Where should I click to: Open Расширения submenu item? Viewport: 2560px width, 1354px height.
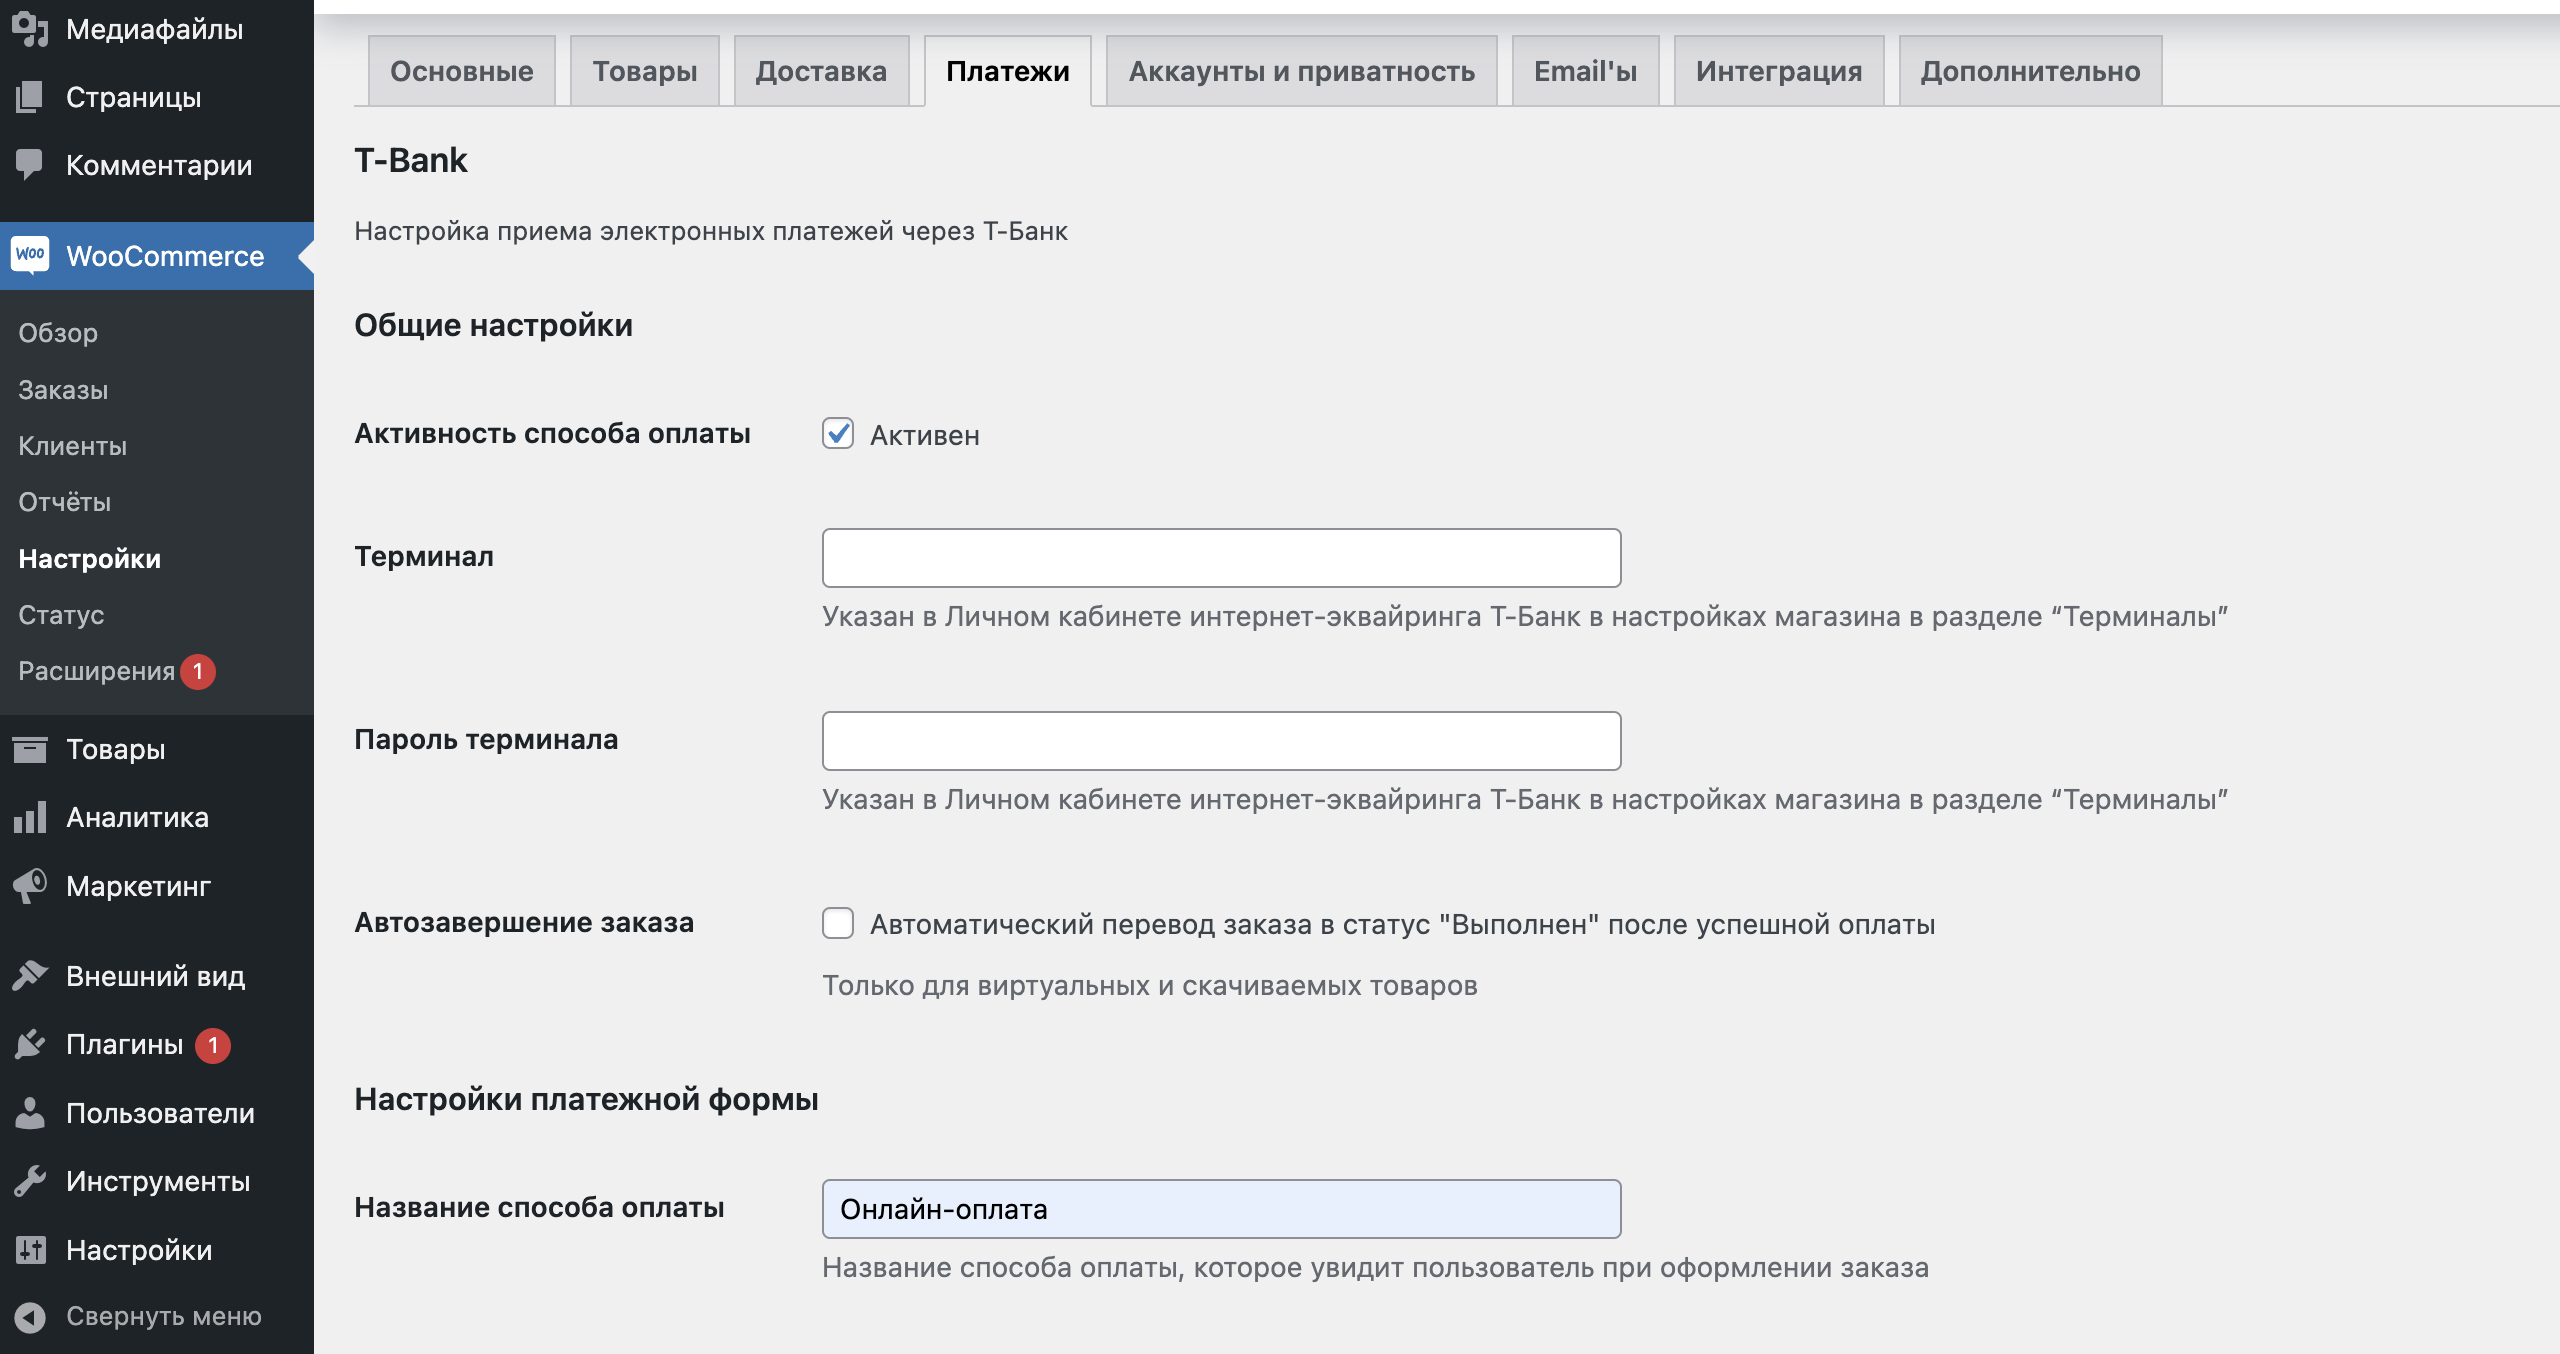97,671
